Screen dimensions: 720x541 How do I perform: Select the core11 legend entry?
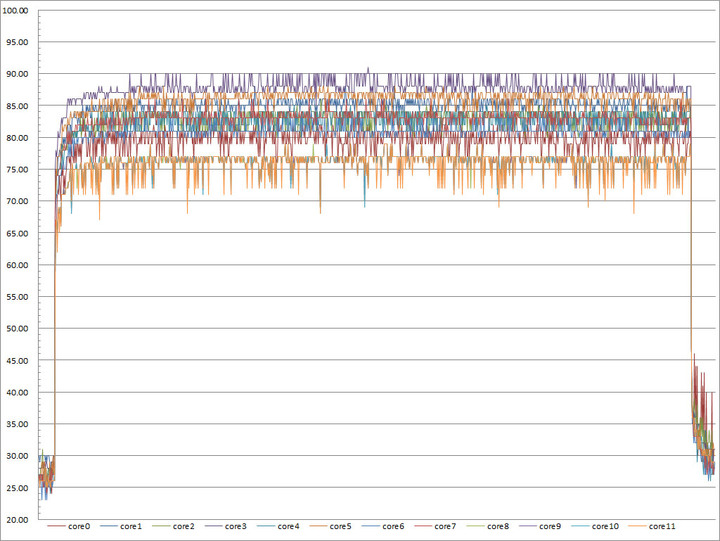(x=652, y=526)
